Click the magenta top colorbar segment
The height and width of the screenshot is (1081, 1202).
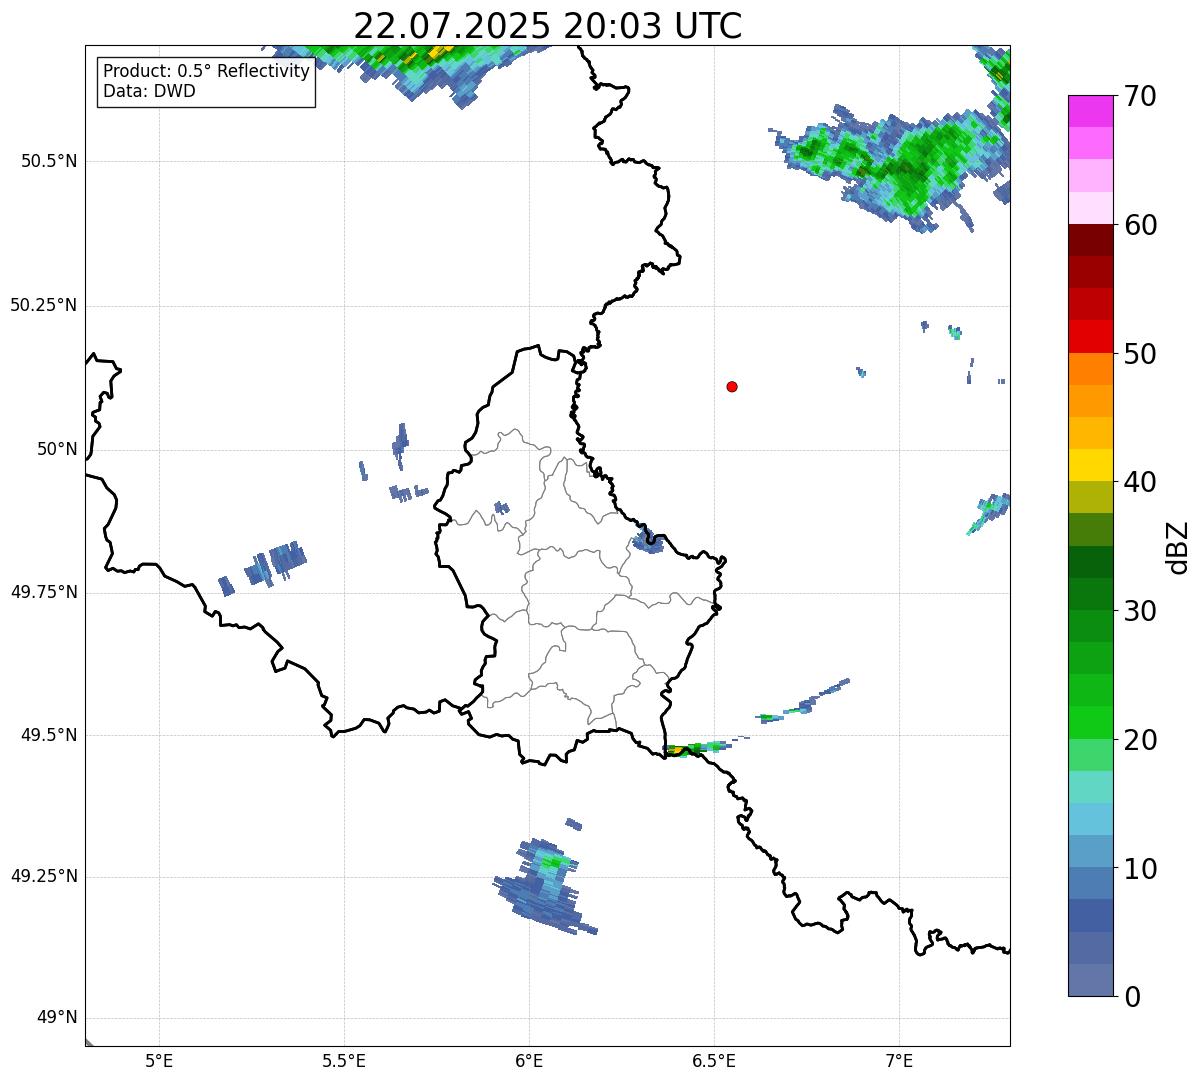[1091, 111]
